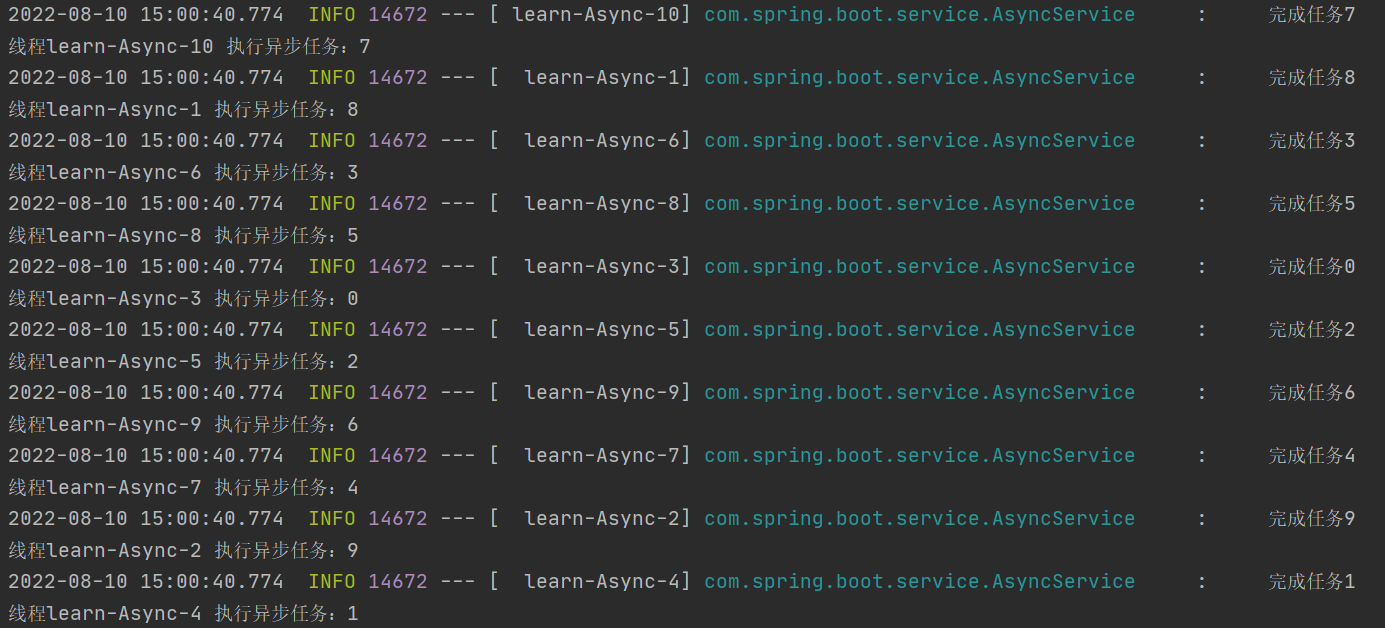Place cursor on line 线程learn-Async-3 执行异步任务：0
Screen dimensions: 1385x628
click(183, 299)
